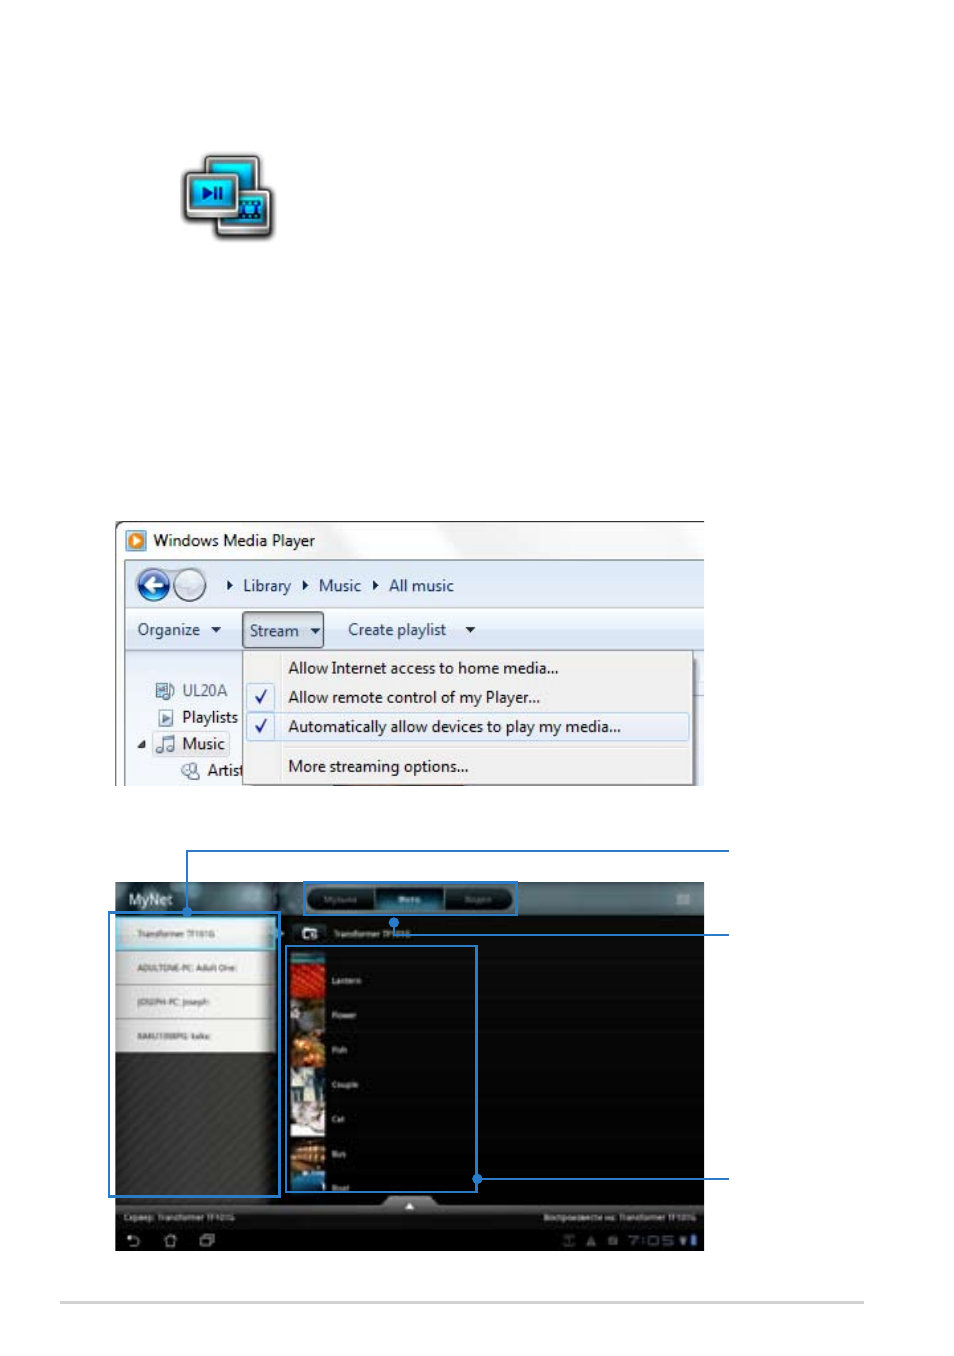Click the folder up icon in MyNet

click(x=310, y=933)
